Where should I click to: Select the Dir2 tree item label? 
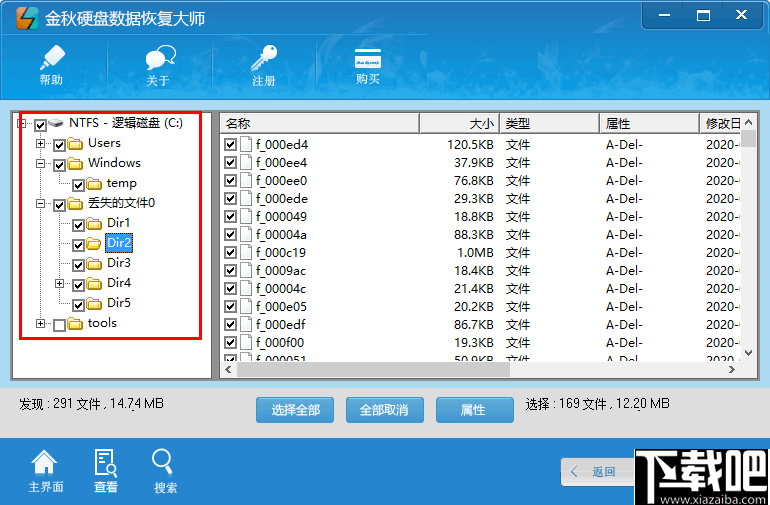coord(119,243)
